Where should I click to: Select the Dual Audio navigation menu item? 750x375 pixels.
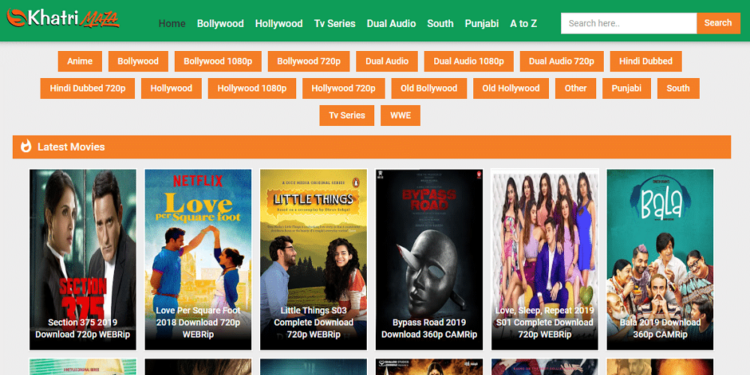coord(391,23)
